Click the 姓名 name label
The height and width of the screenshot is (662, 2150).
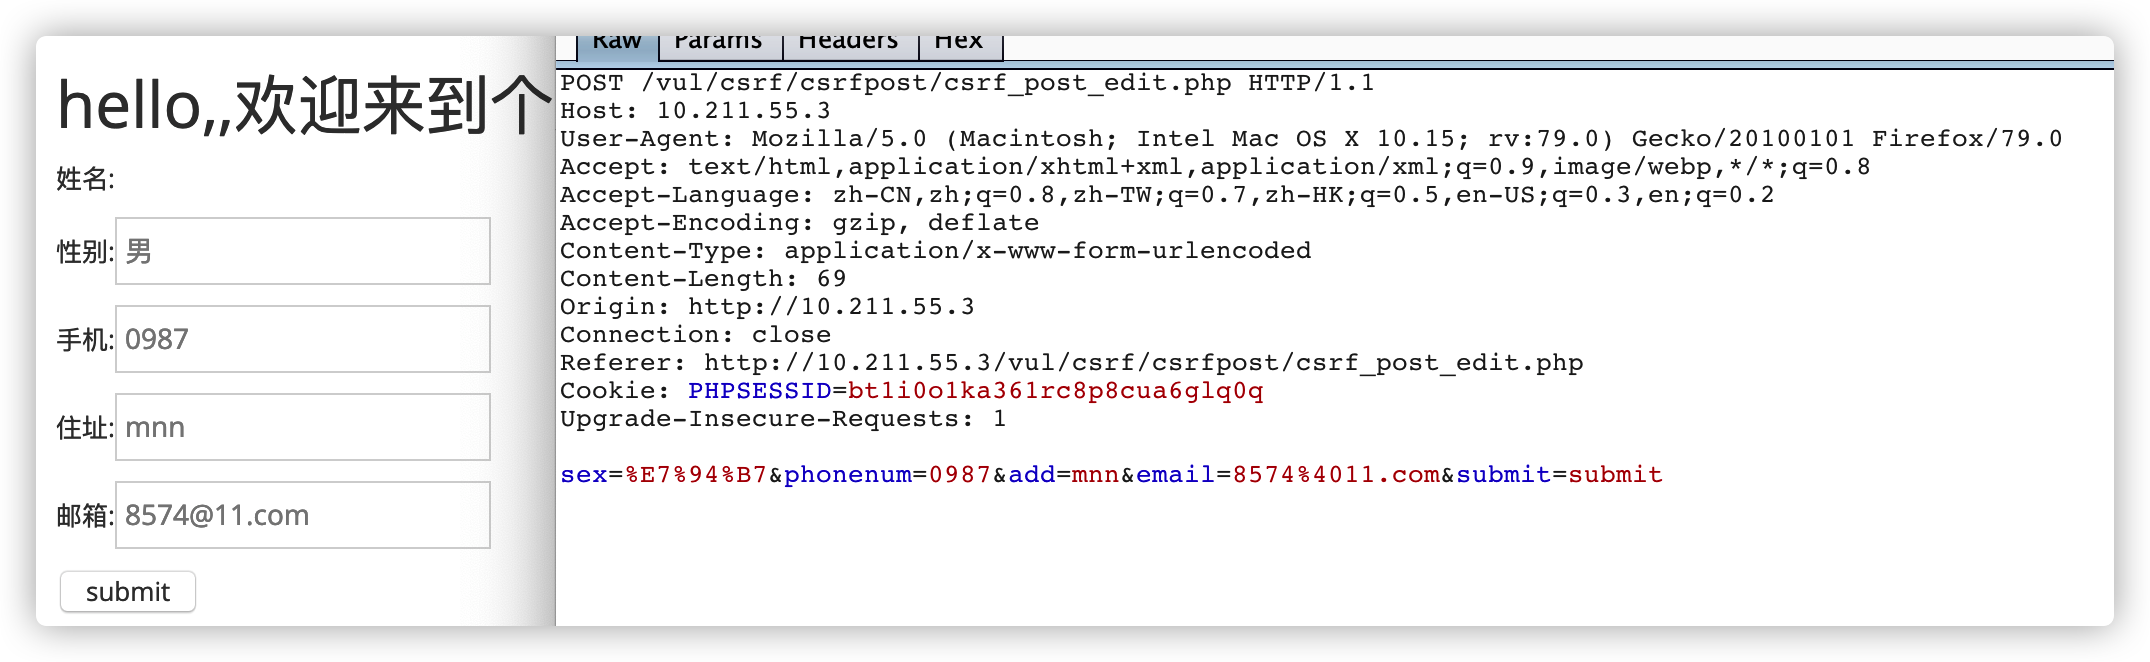tap(85, 179)
